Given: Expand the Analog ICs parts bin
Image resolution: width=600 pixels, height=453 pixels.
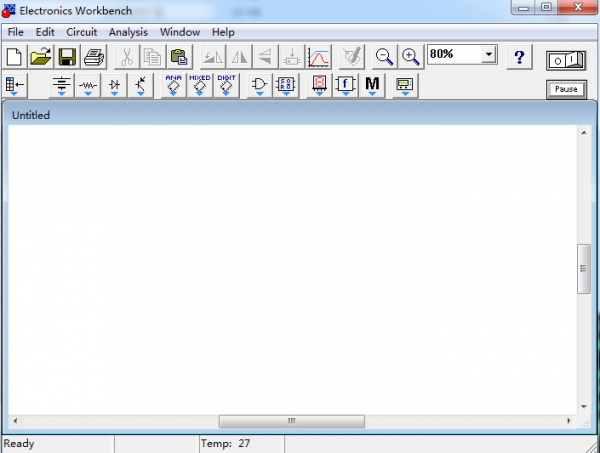Looking at the screenshot, I should click(x=172, y=86).
